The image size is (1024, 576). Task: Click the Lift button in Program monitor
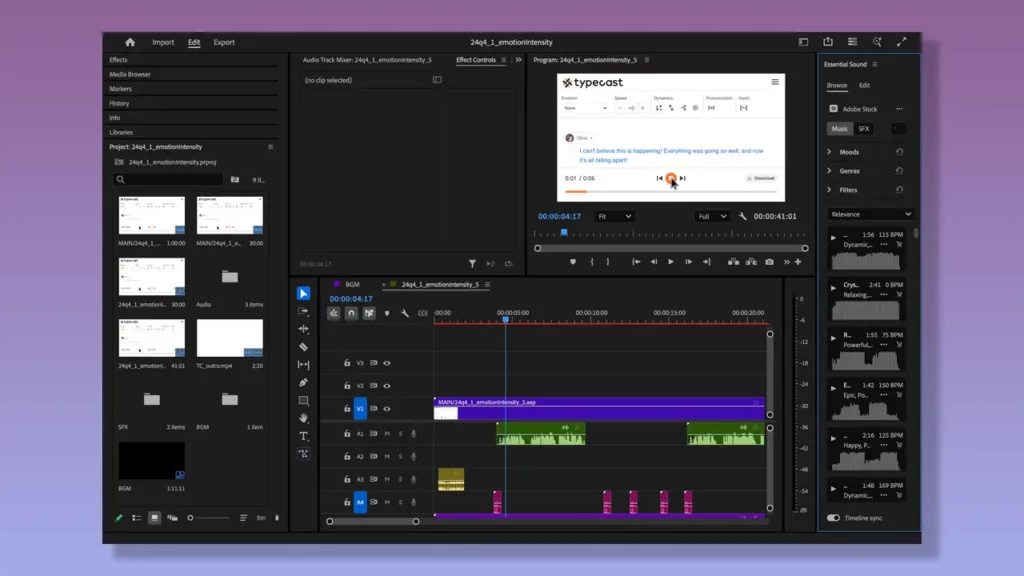tap(733, 262)
